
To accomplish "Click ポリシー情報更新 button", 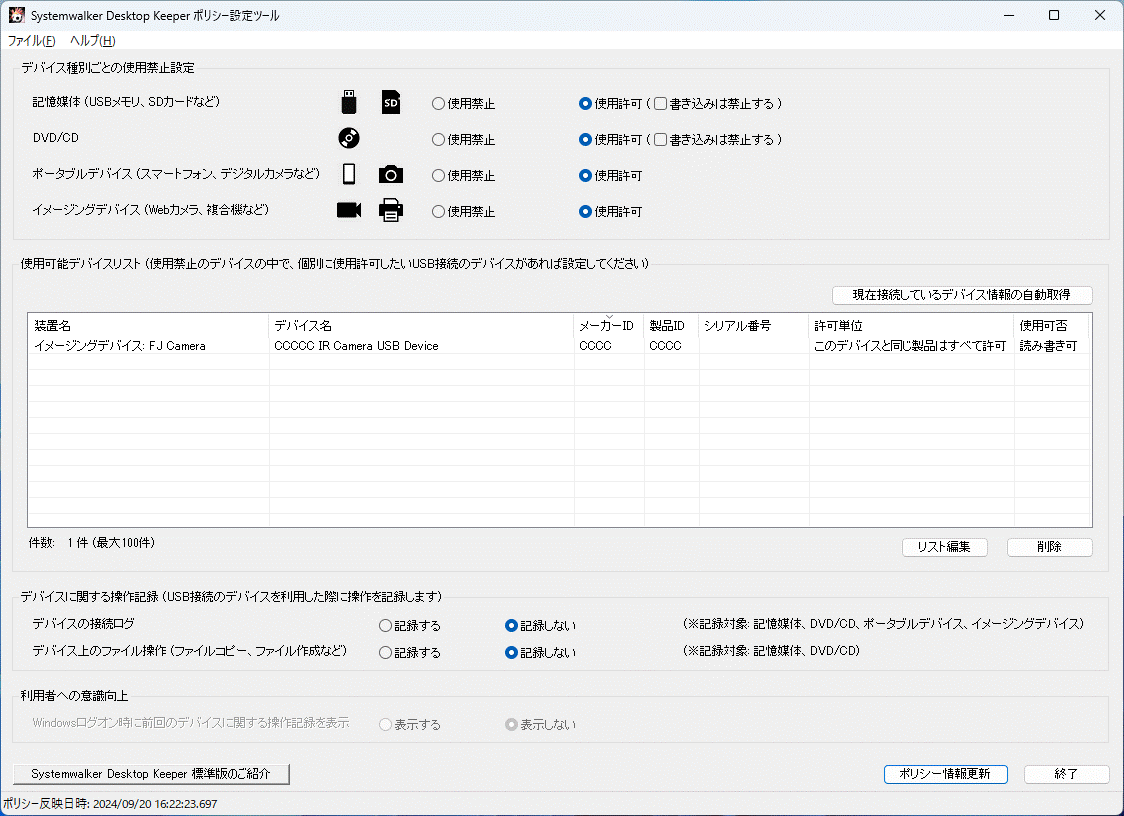I will [x=946, y=774].
